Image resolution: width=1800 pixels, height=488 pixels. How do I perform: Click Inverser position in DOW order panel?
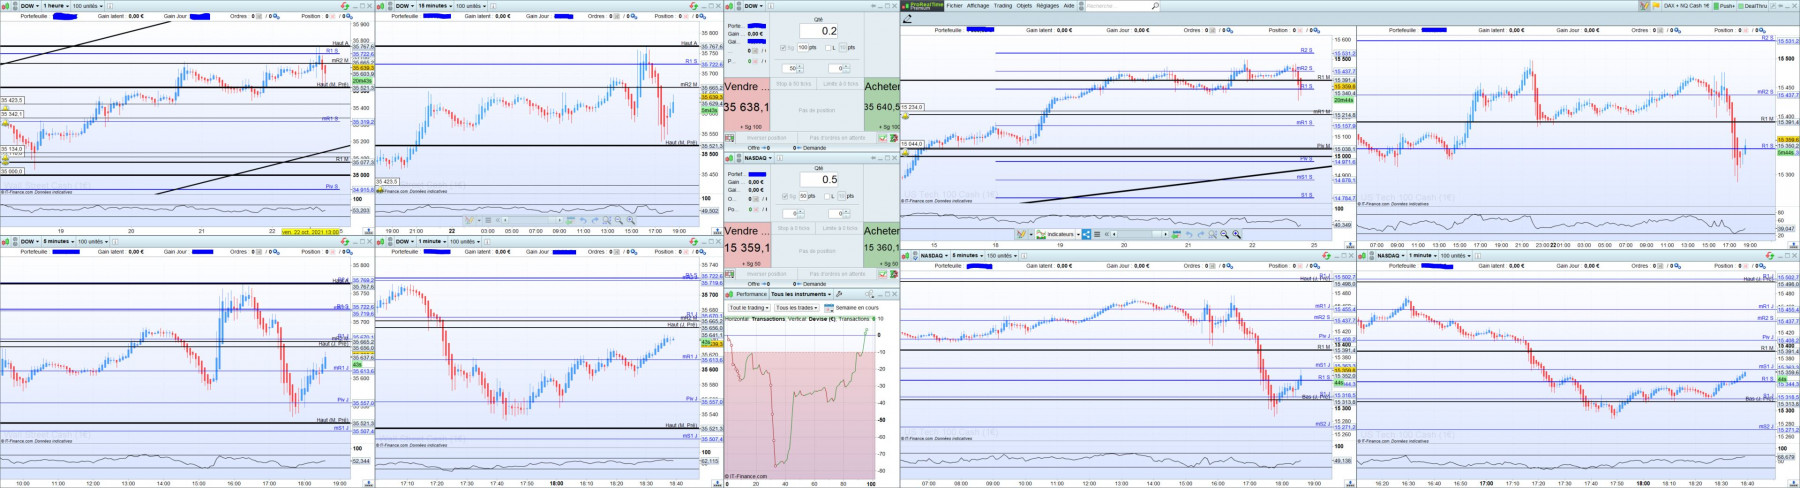(x=767, y=138)
